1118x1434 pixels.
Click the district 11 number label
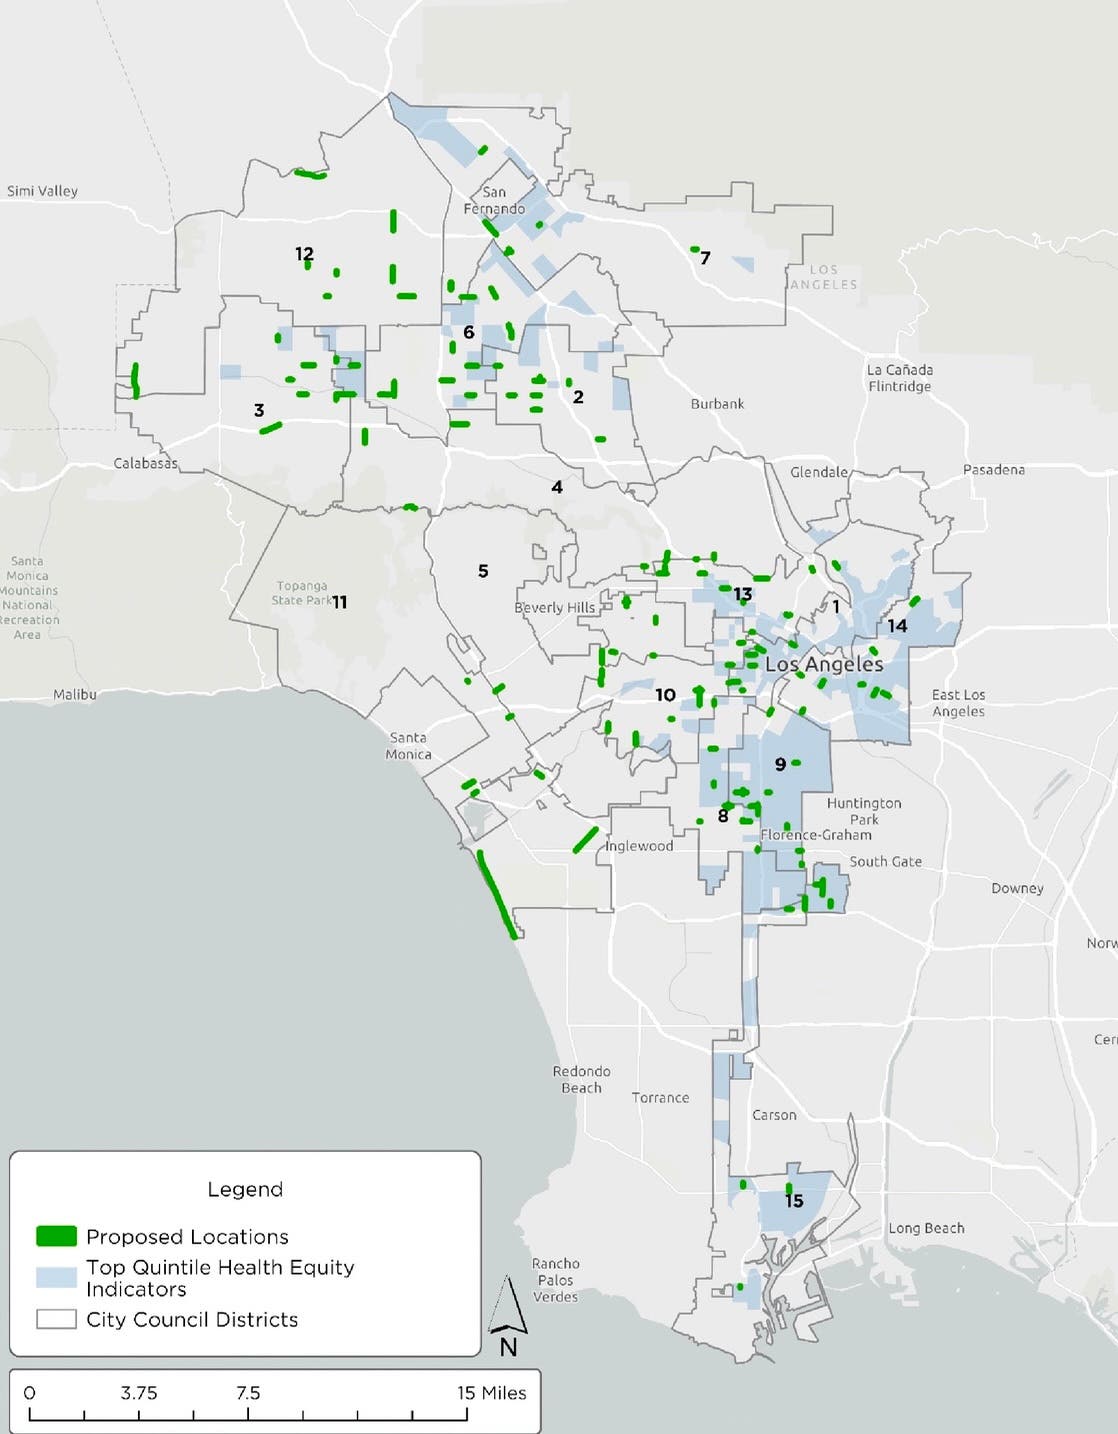(340, 602)
